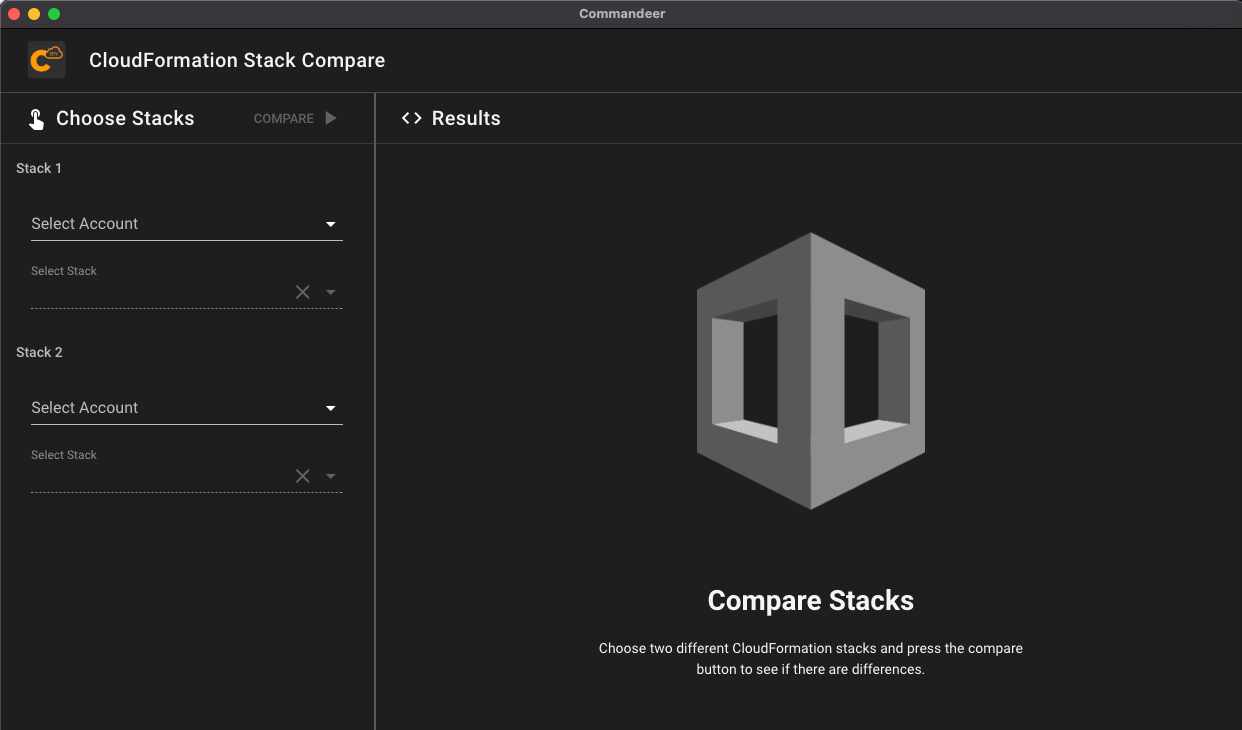This screenshot has height=730, width=1242.
Task: Open Stack 1 Select Account dropdown arrow
Action: (331, 224)
